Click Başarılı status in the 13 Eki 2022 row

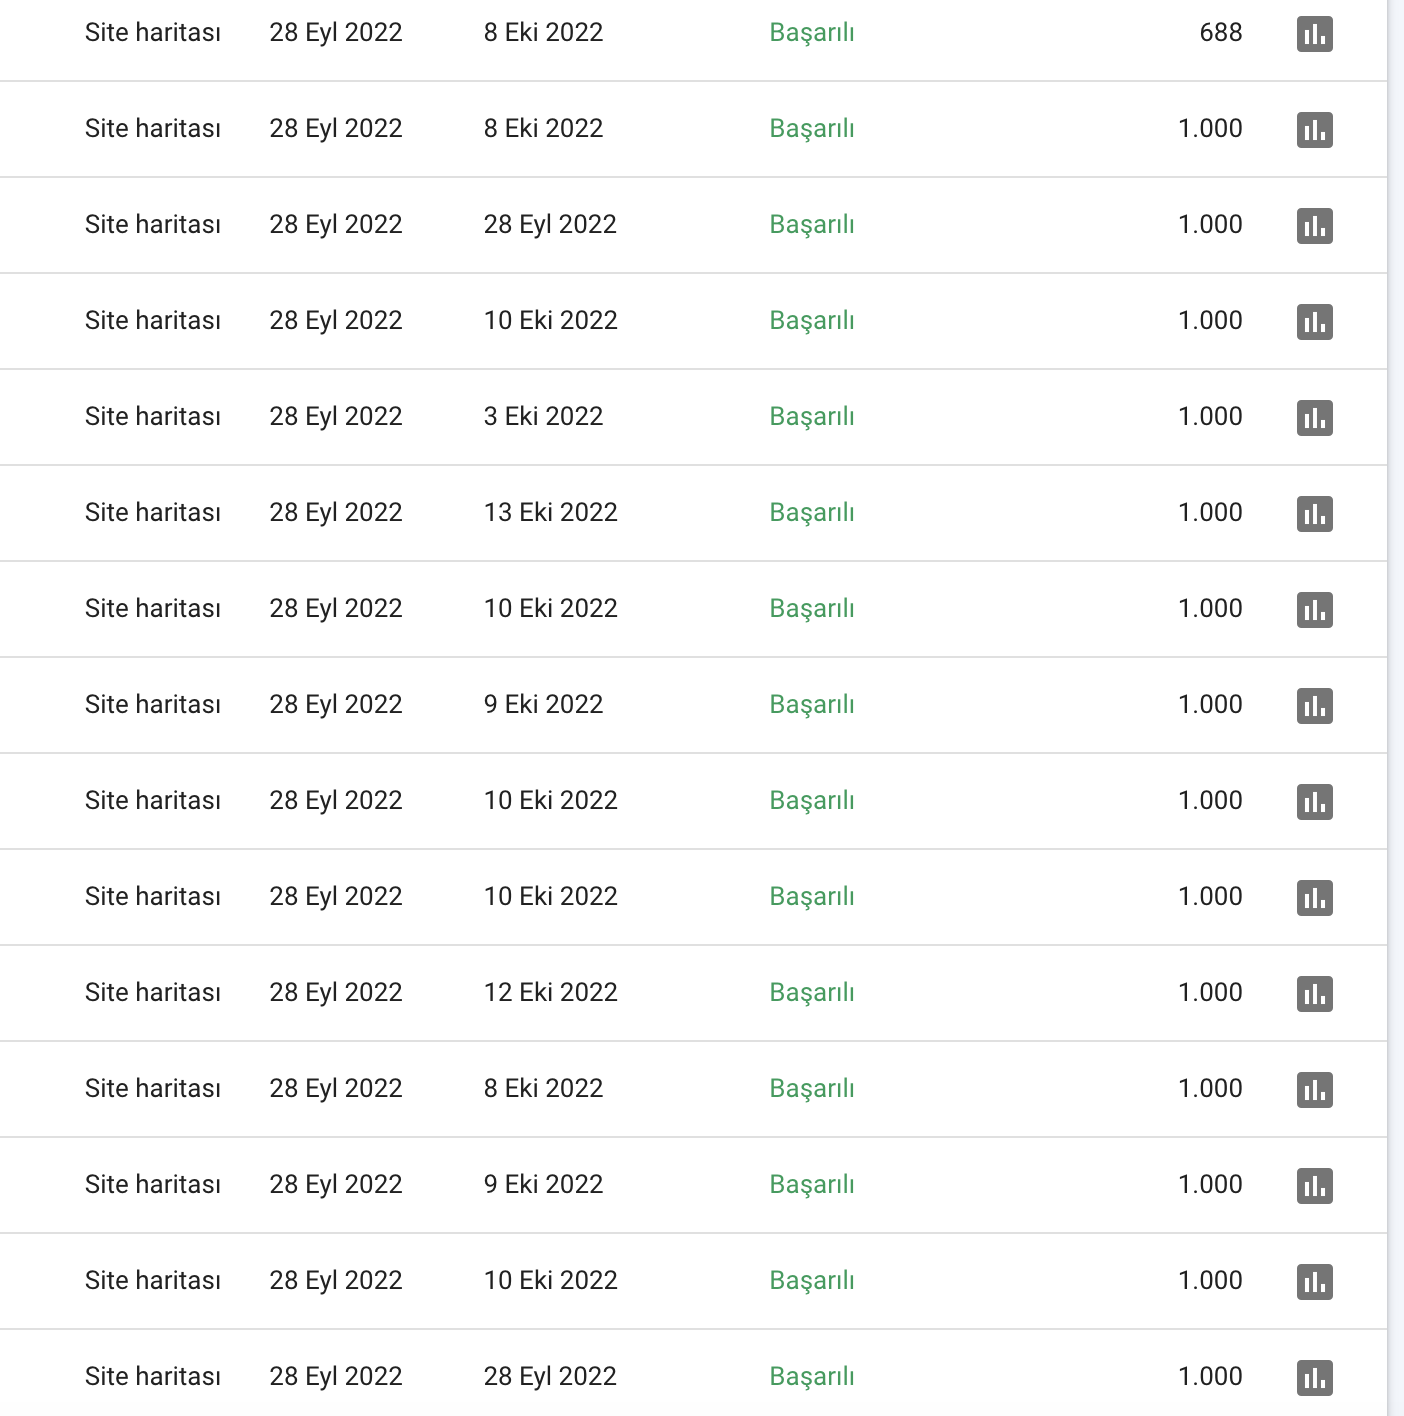(812, 513)
